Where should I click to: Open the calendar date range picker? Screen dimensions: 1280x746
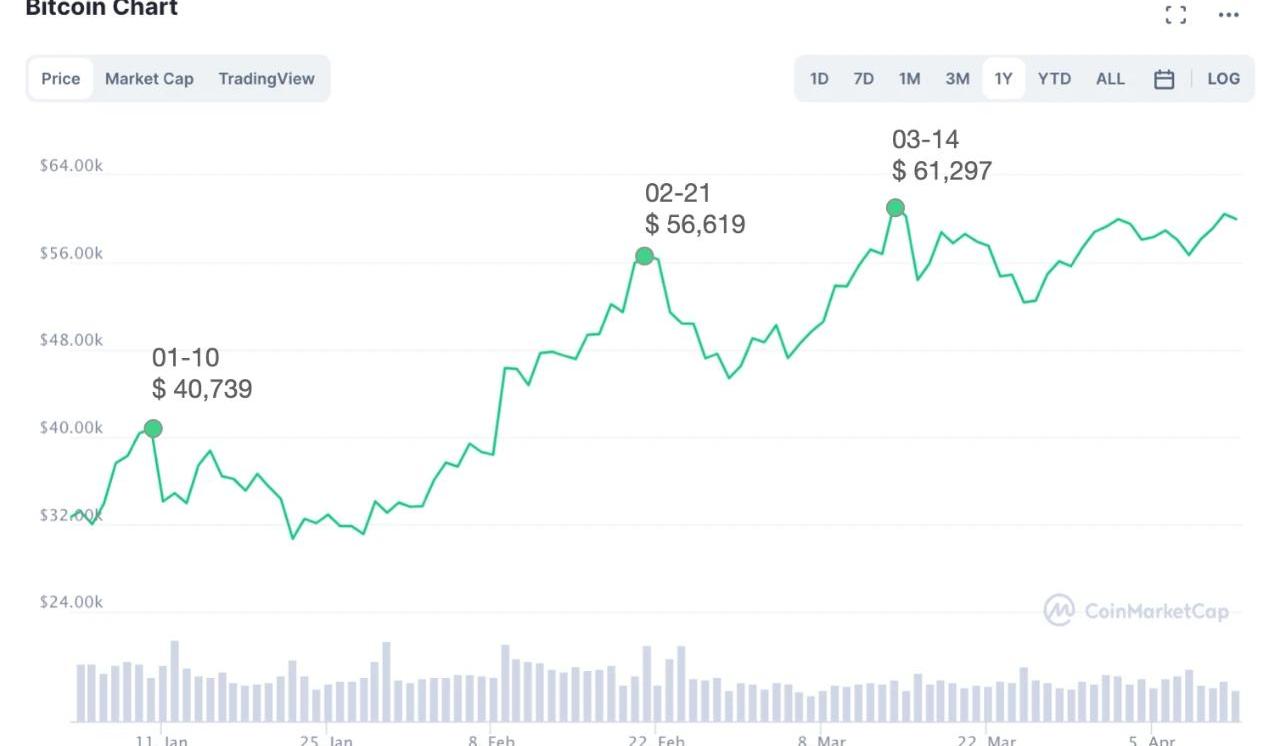click(x=1164, y=79)
